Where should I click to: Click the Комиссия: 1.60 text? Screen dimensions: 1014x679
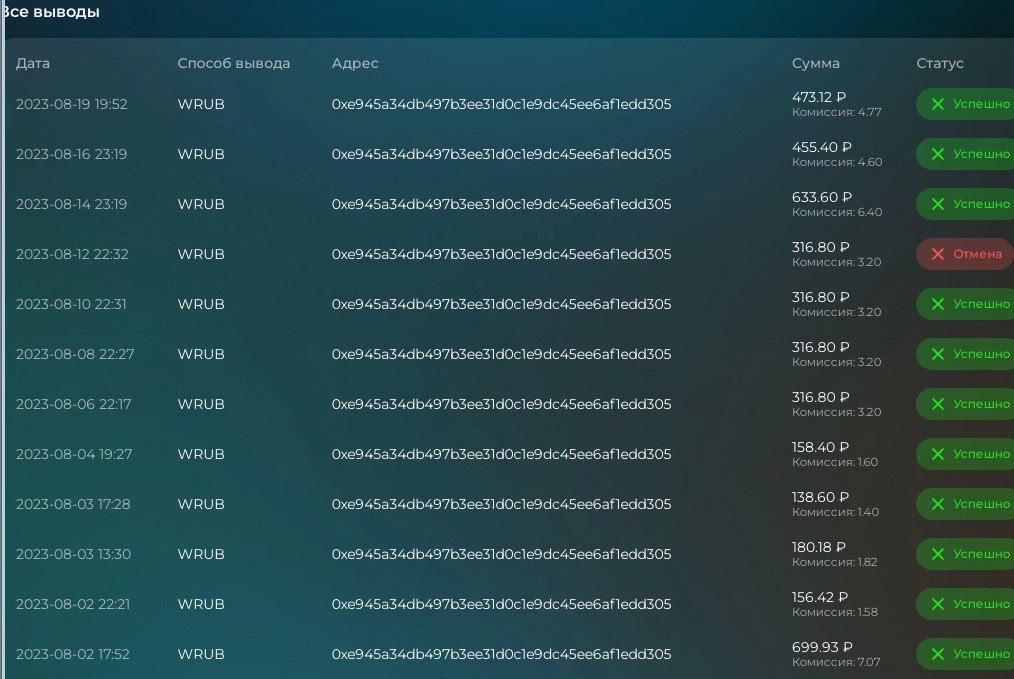[x=835, y=462]
